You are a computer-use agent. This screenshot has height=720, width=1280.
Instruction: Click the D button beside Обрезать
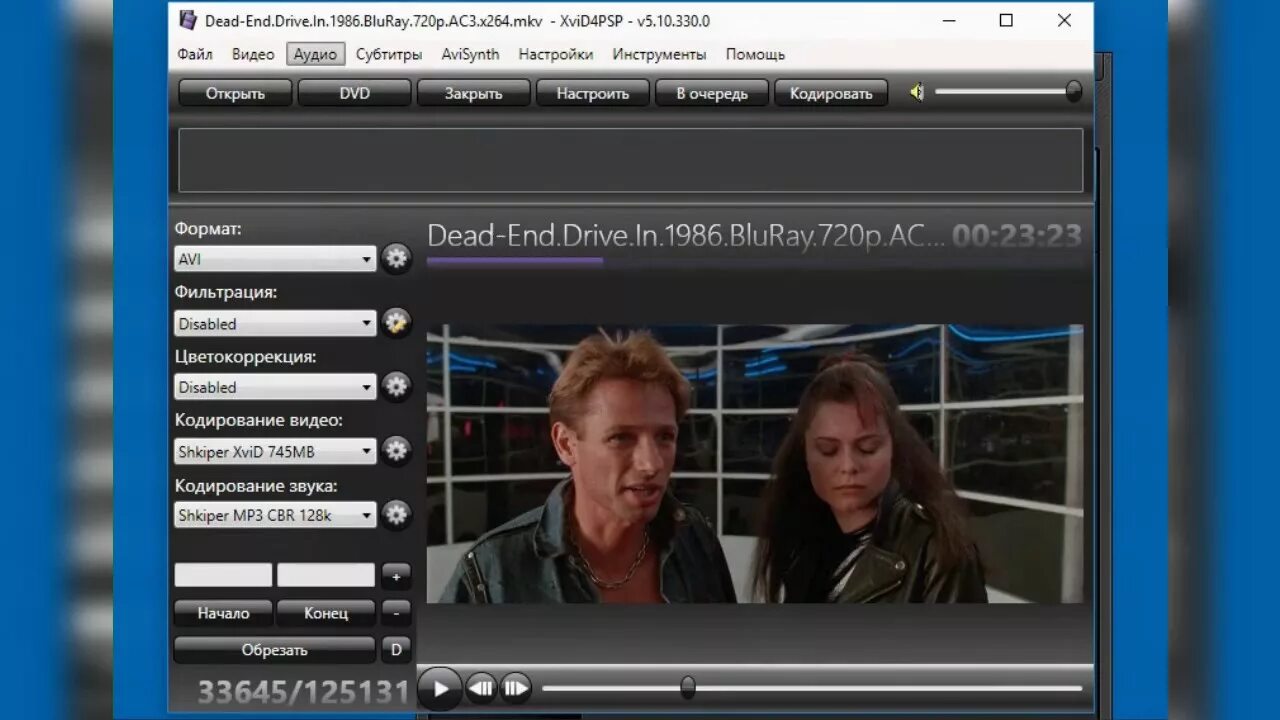click(x=396, y=650)
